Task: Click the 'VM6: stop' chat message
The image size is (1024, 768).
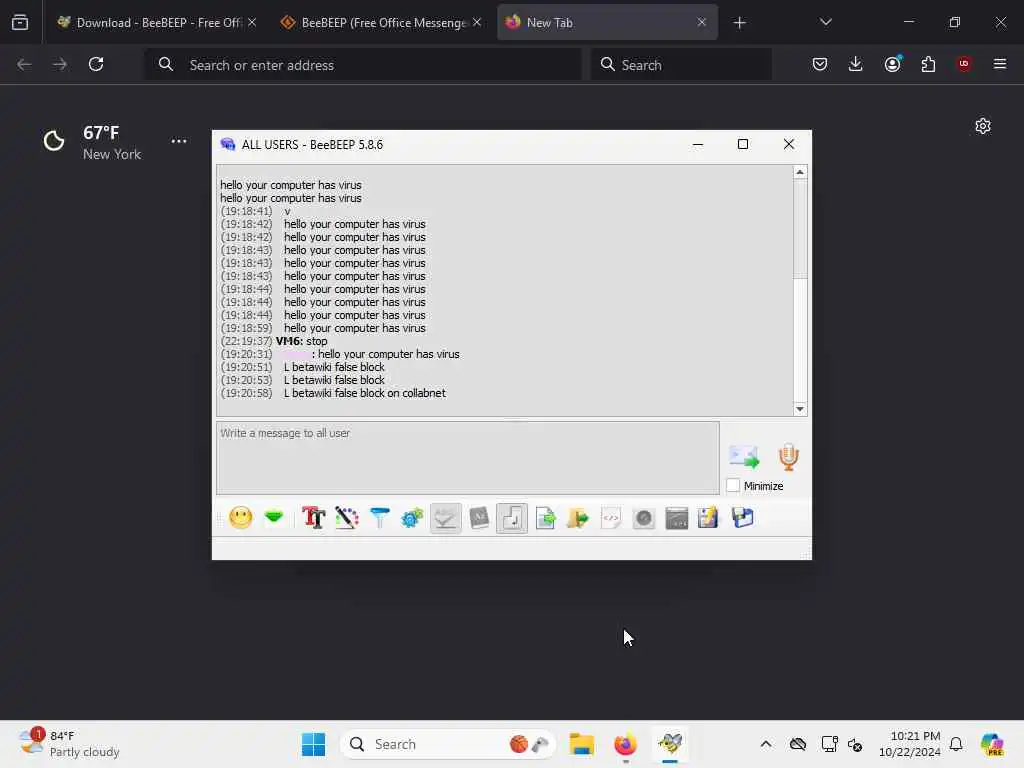Action: tap(302, 341)
